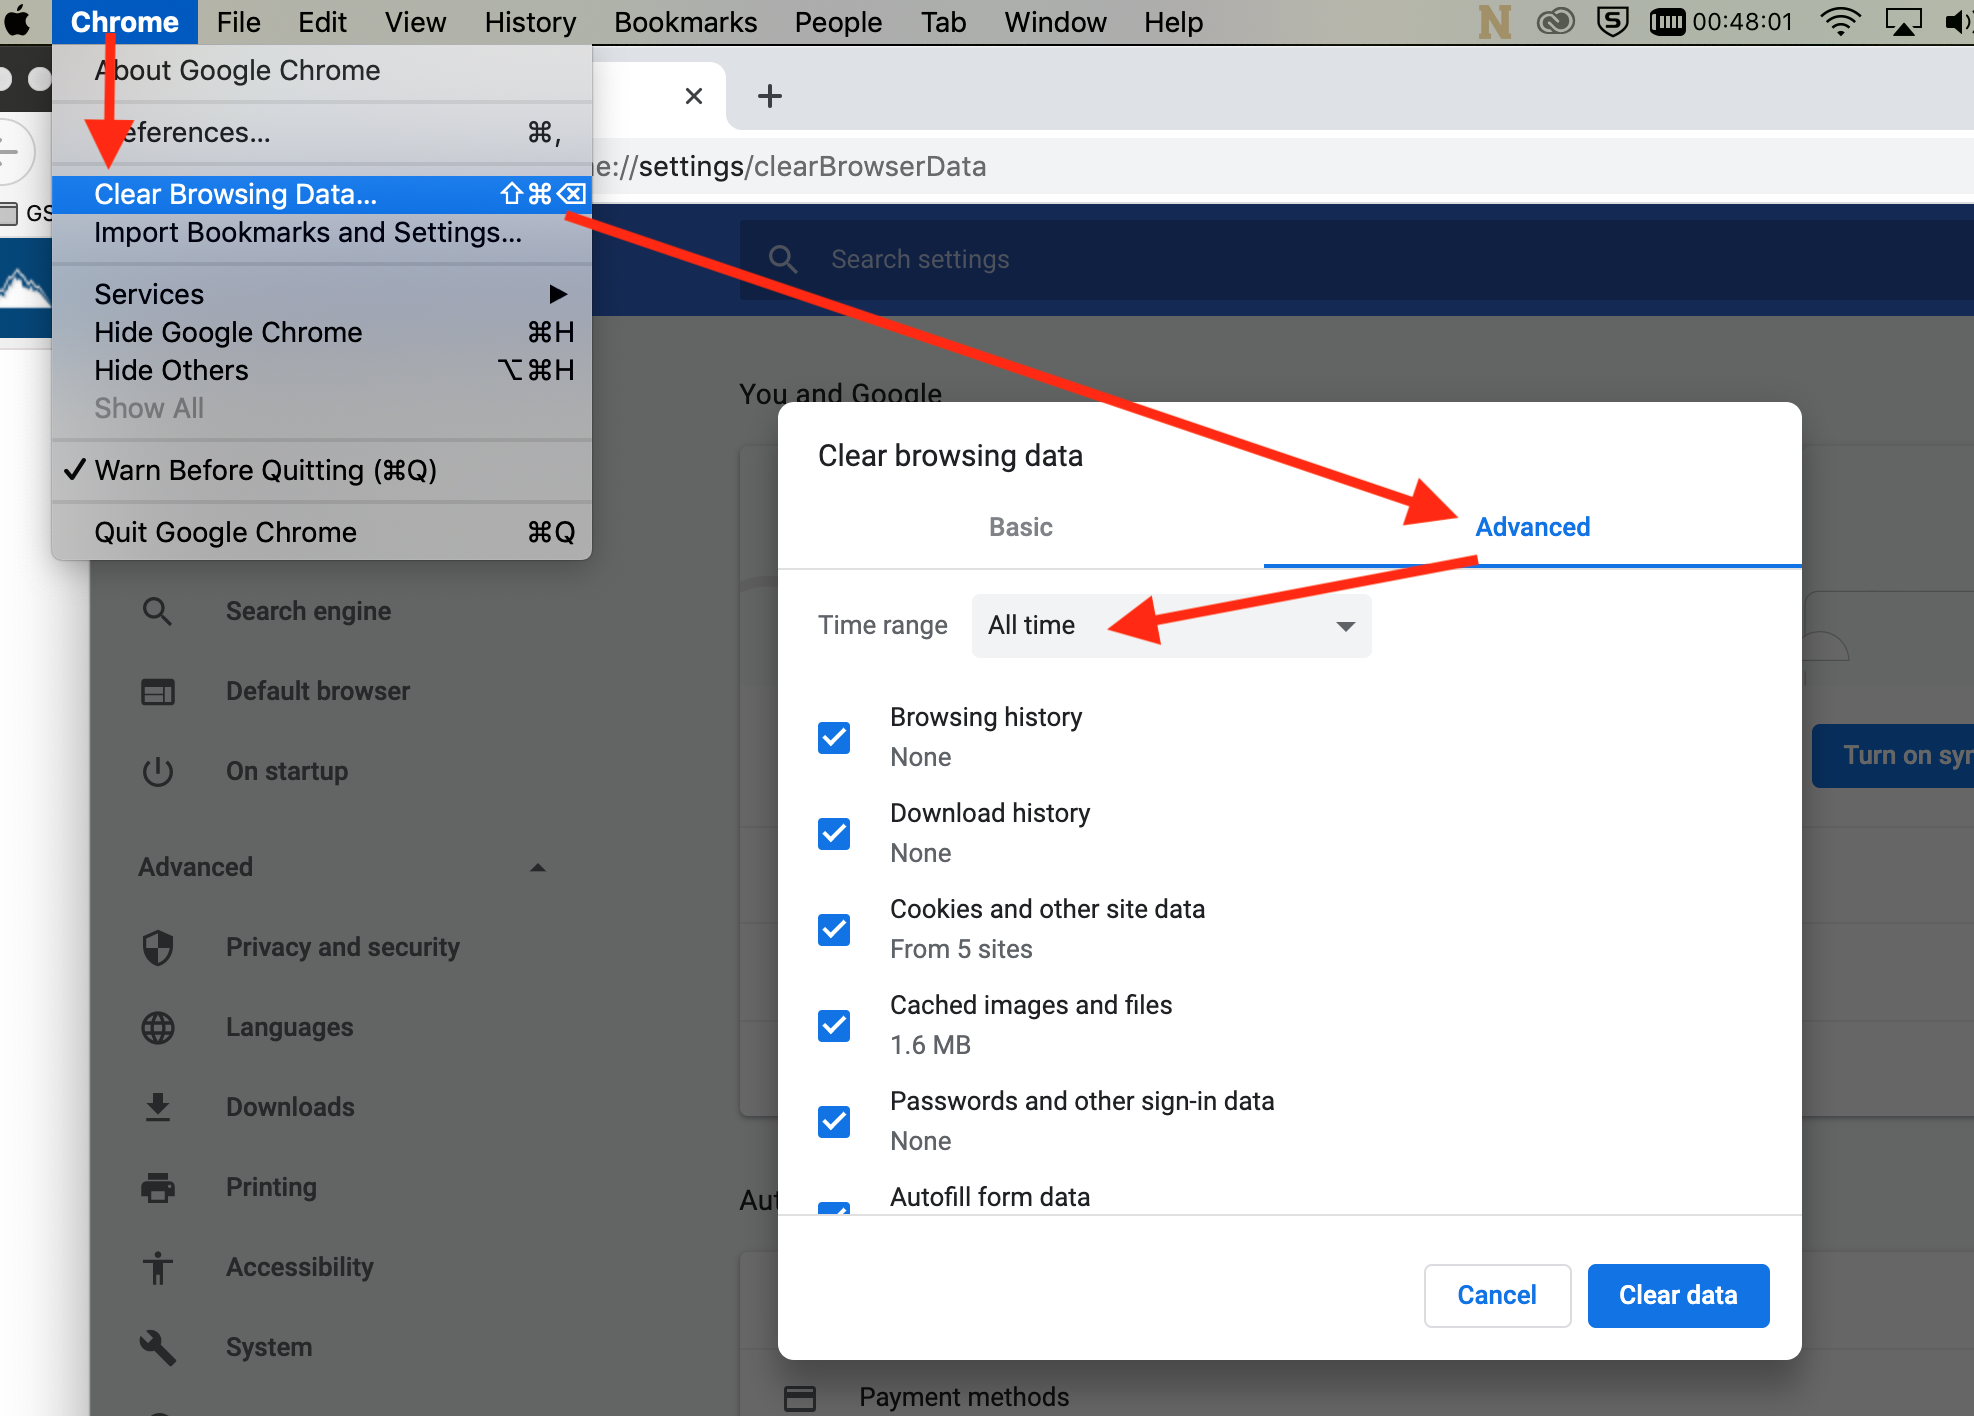Click the Accessibility person icon

[x=157, y=1267]
